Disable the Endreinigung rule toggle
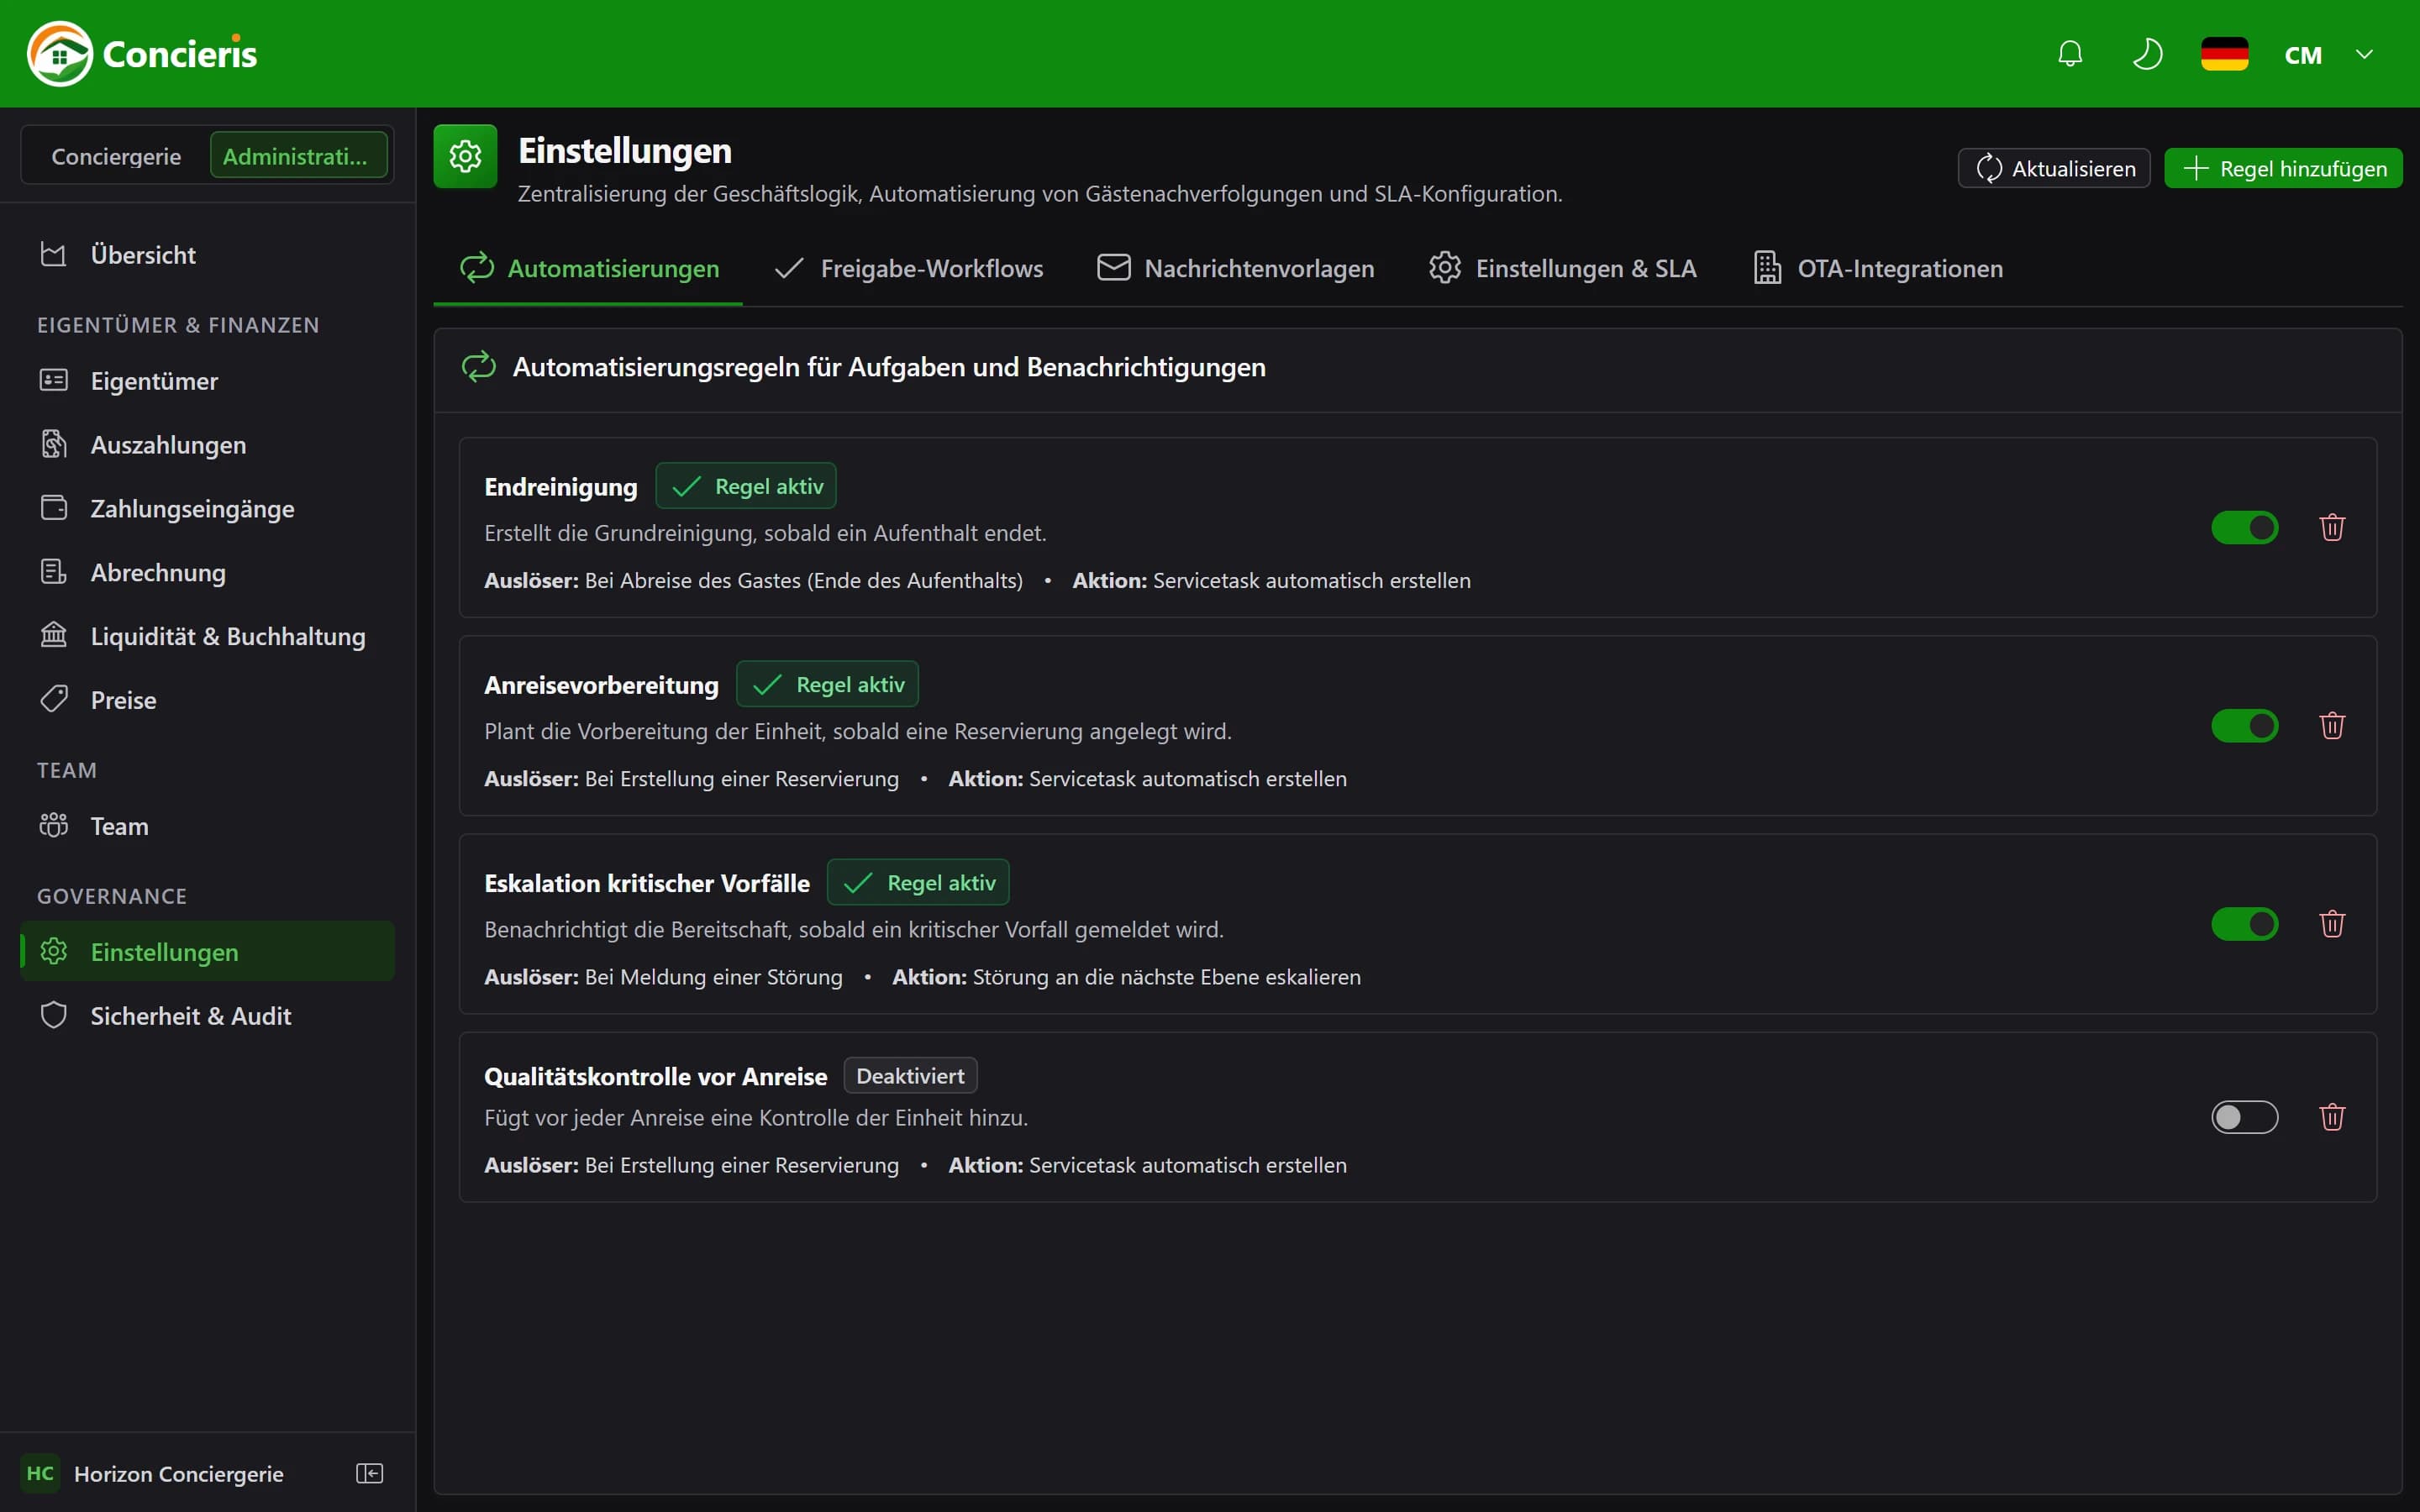2420x1512 pixels. (2244, 527)
